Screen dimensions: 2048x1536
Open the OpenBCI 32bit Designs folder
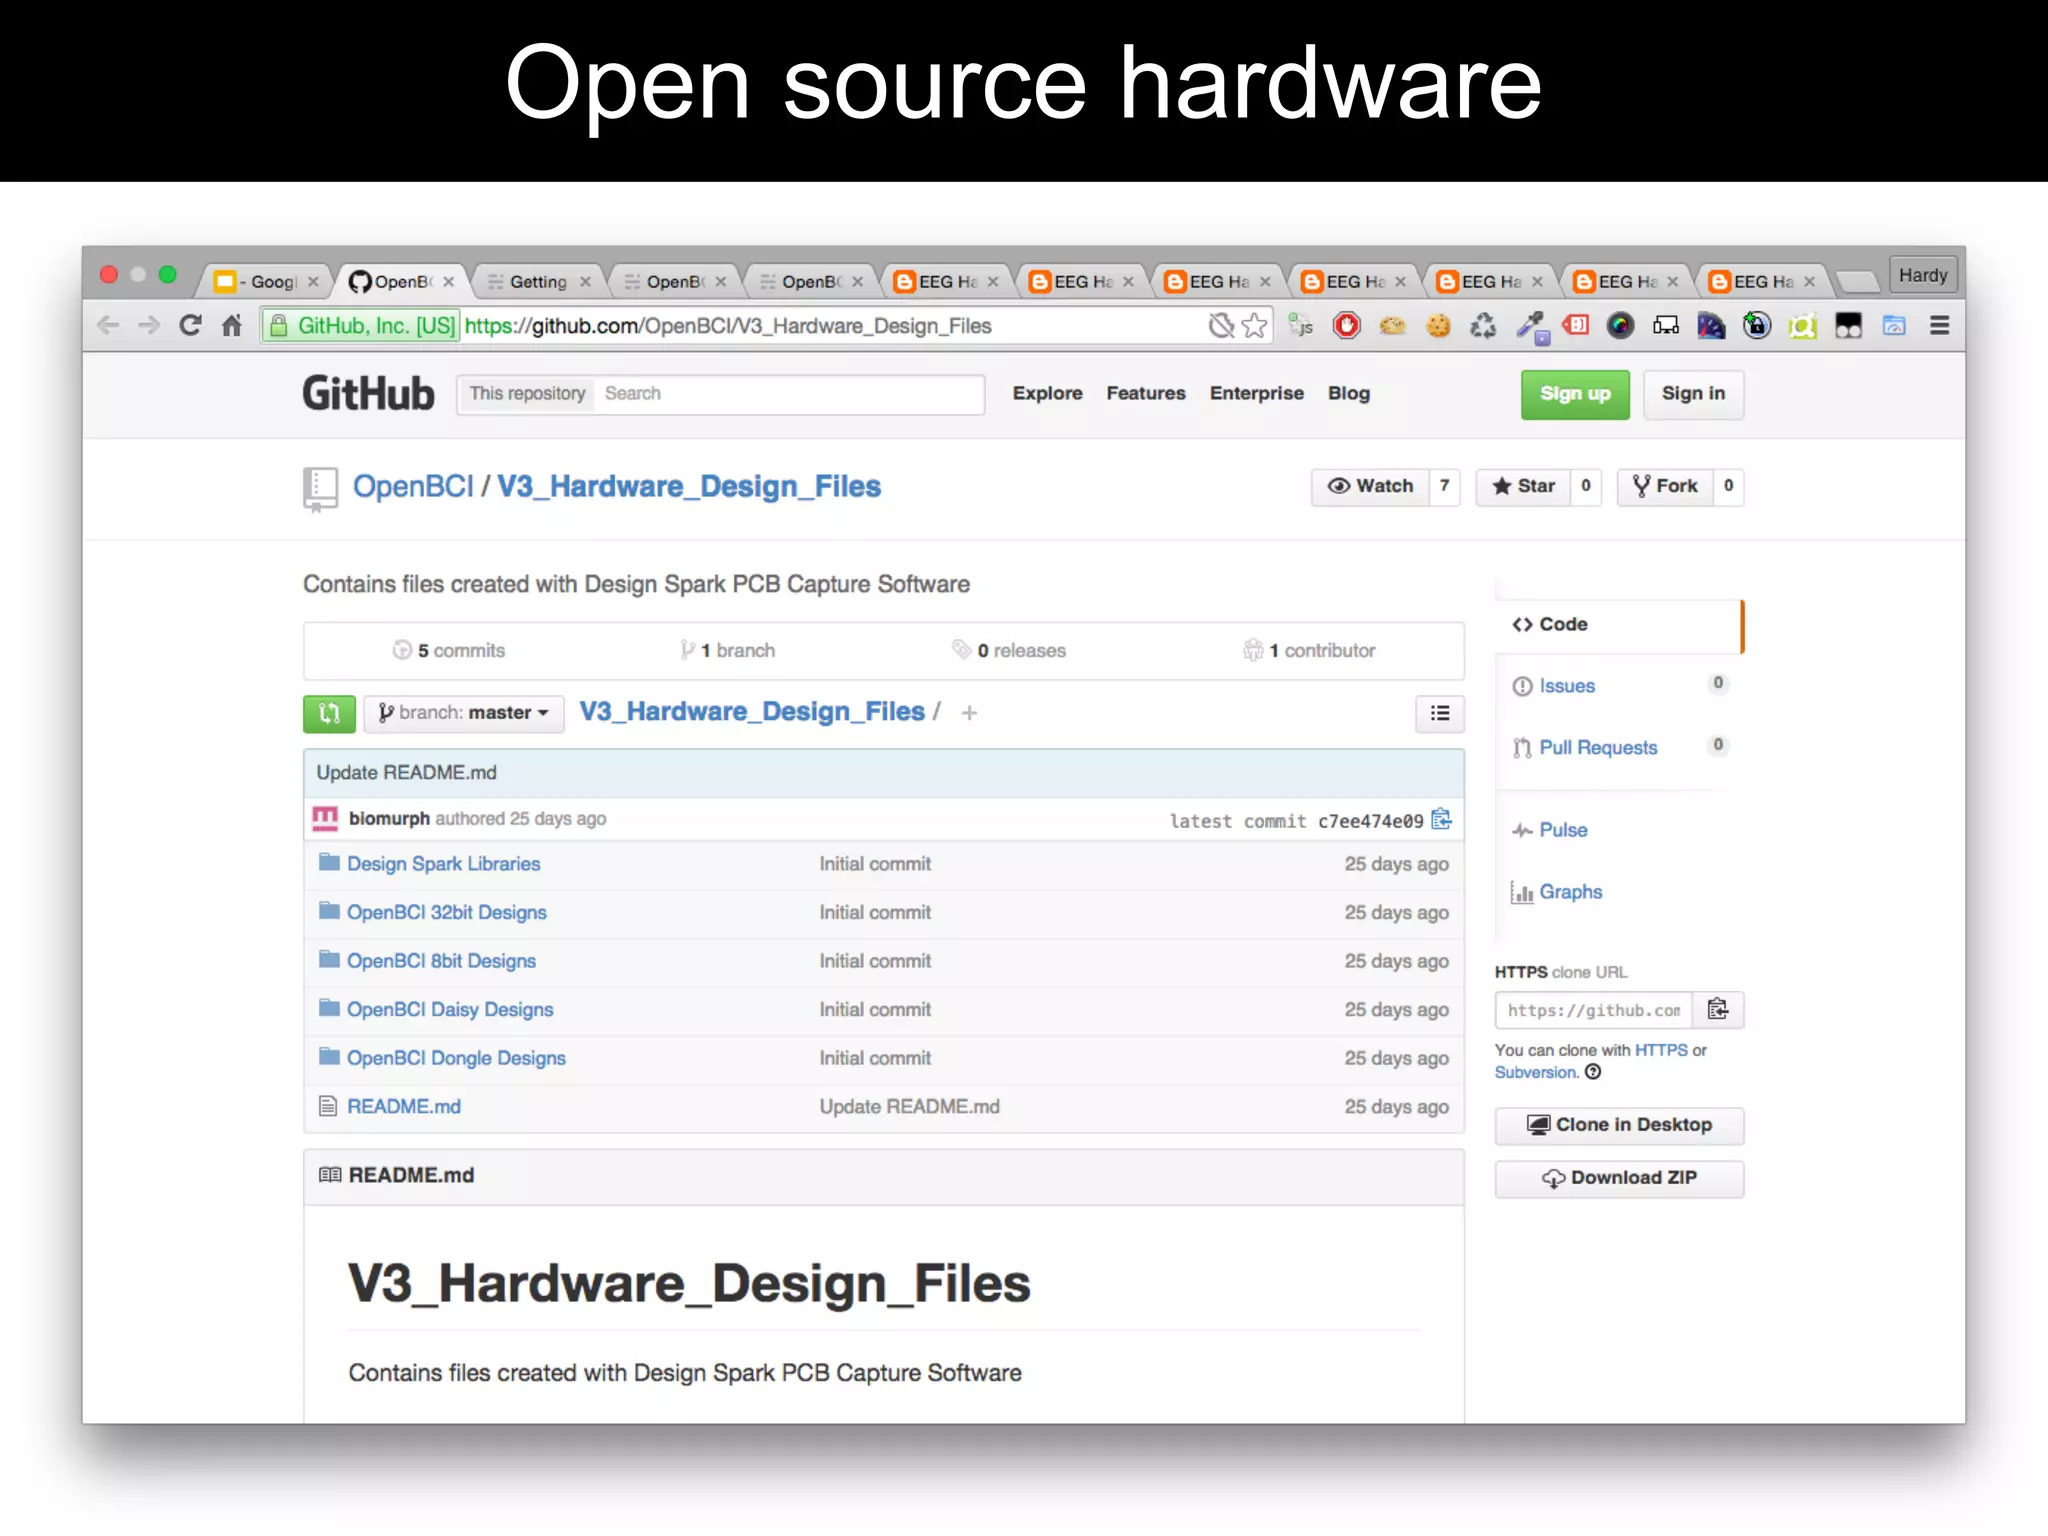[446, 912]
